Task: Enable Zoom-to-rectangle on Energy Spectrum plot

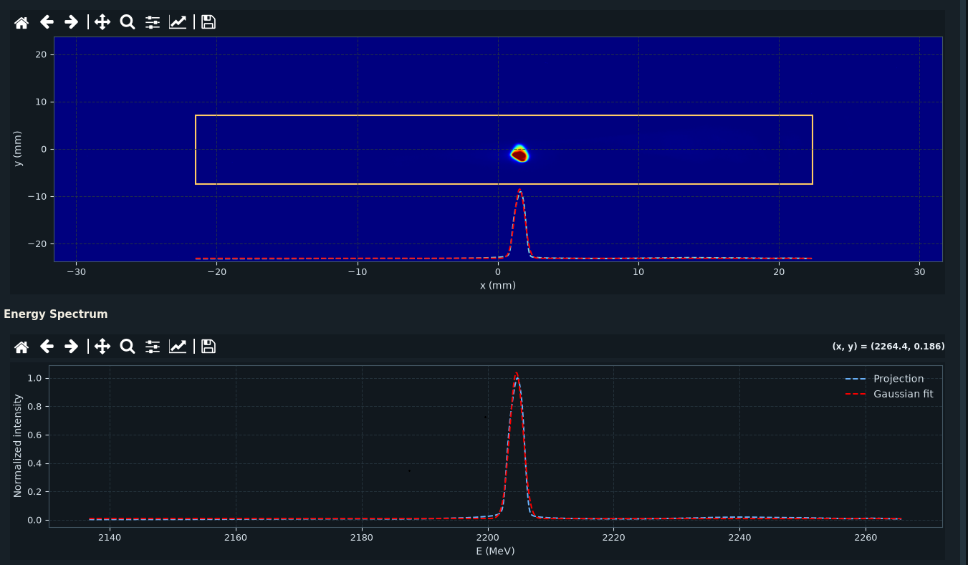Action: coord(127,346)
